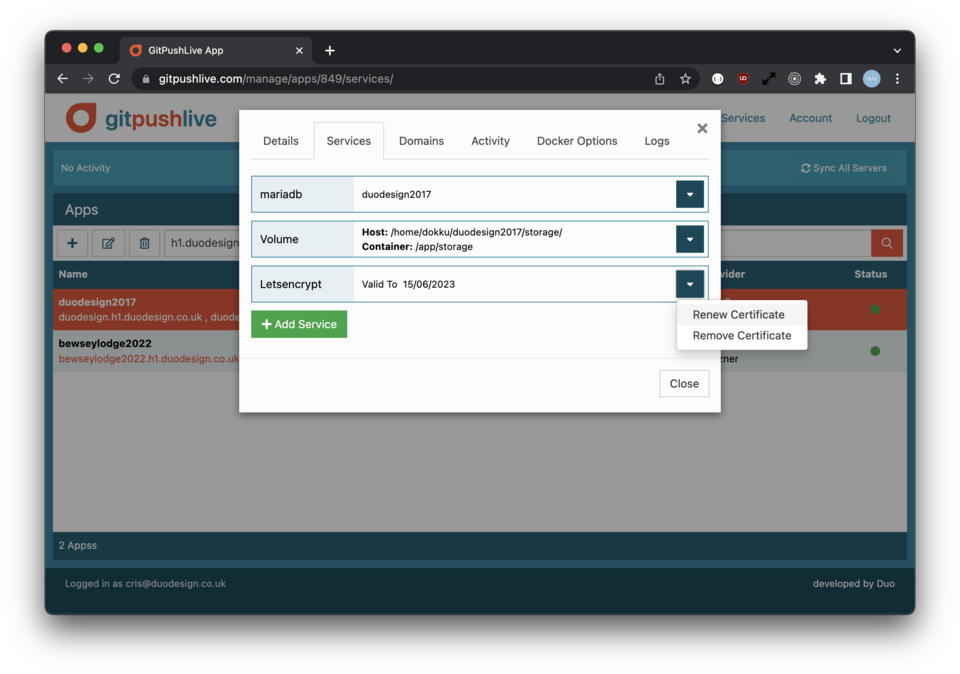
Task: Click the h1.duodesign filter field
Action: click(x=202, y=243)
